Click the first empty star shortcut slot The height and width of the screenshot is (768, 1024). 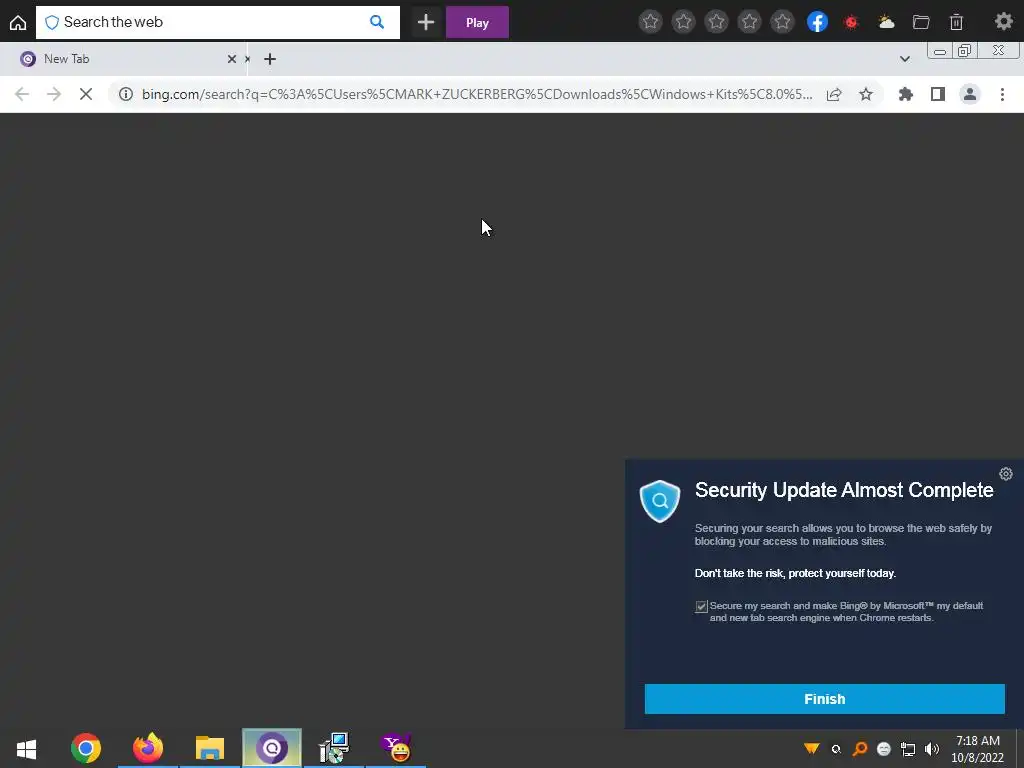tap(650, 22)
